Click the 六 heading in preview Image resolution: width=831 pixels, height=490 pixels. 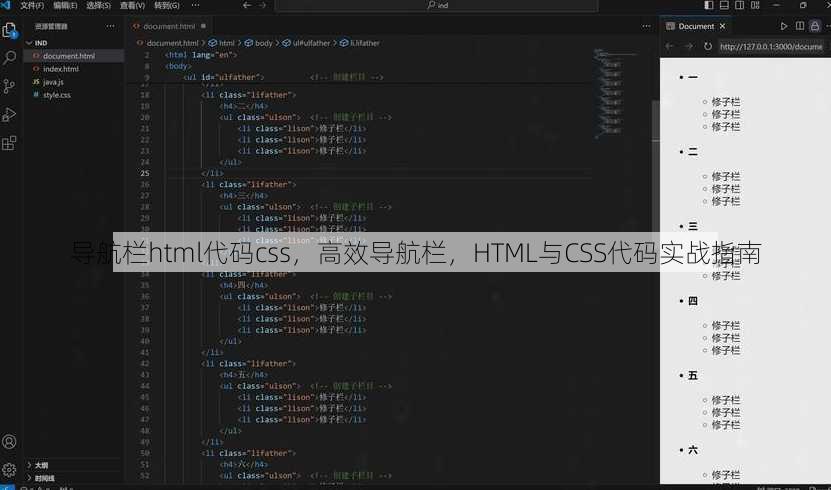(693, 450)
